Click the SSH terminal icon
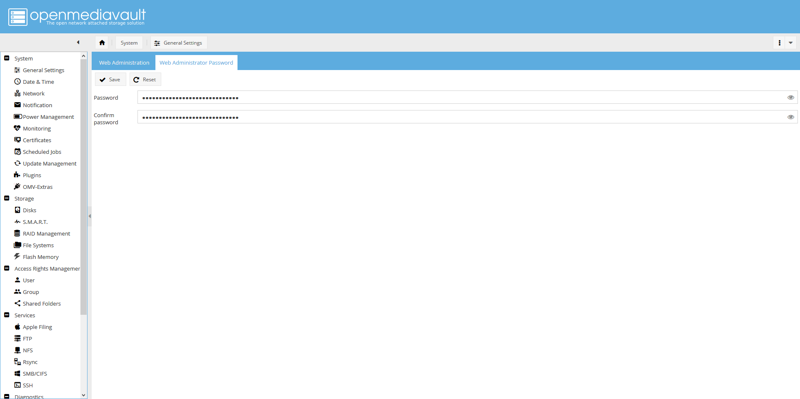The width and height of the screenshot is (800, 399). click(17, 385)
